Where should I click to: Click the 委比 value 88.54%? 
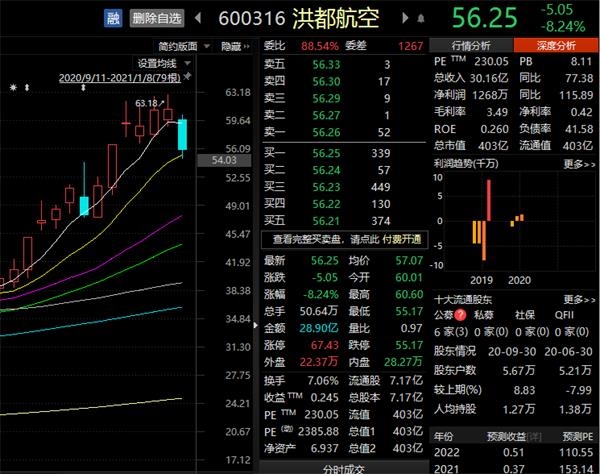tap(320, 46)
